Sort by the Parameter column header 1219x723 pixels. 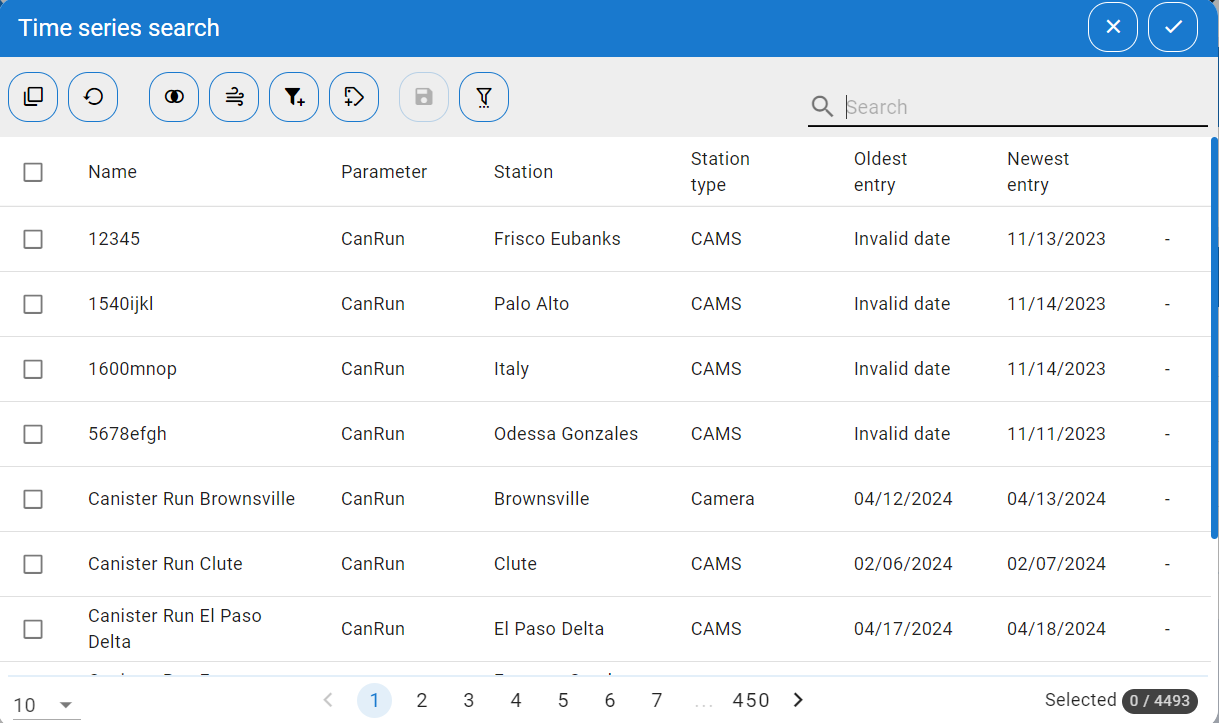[x=384, y=172]
